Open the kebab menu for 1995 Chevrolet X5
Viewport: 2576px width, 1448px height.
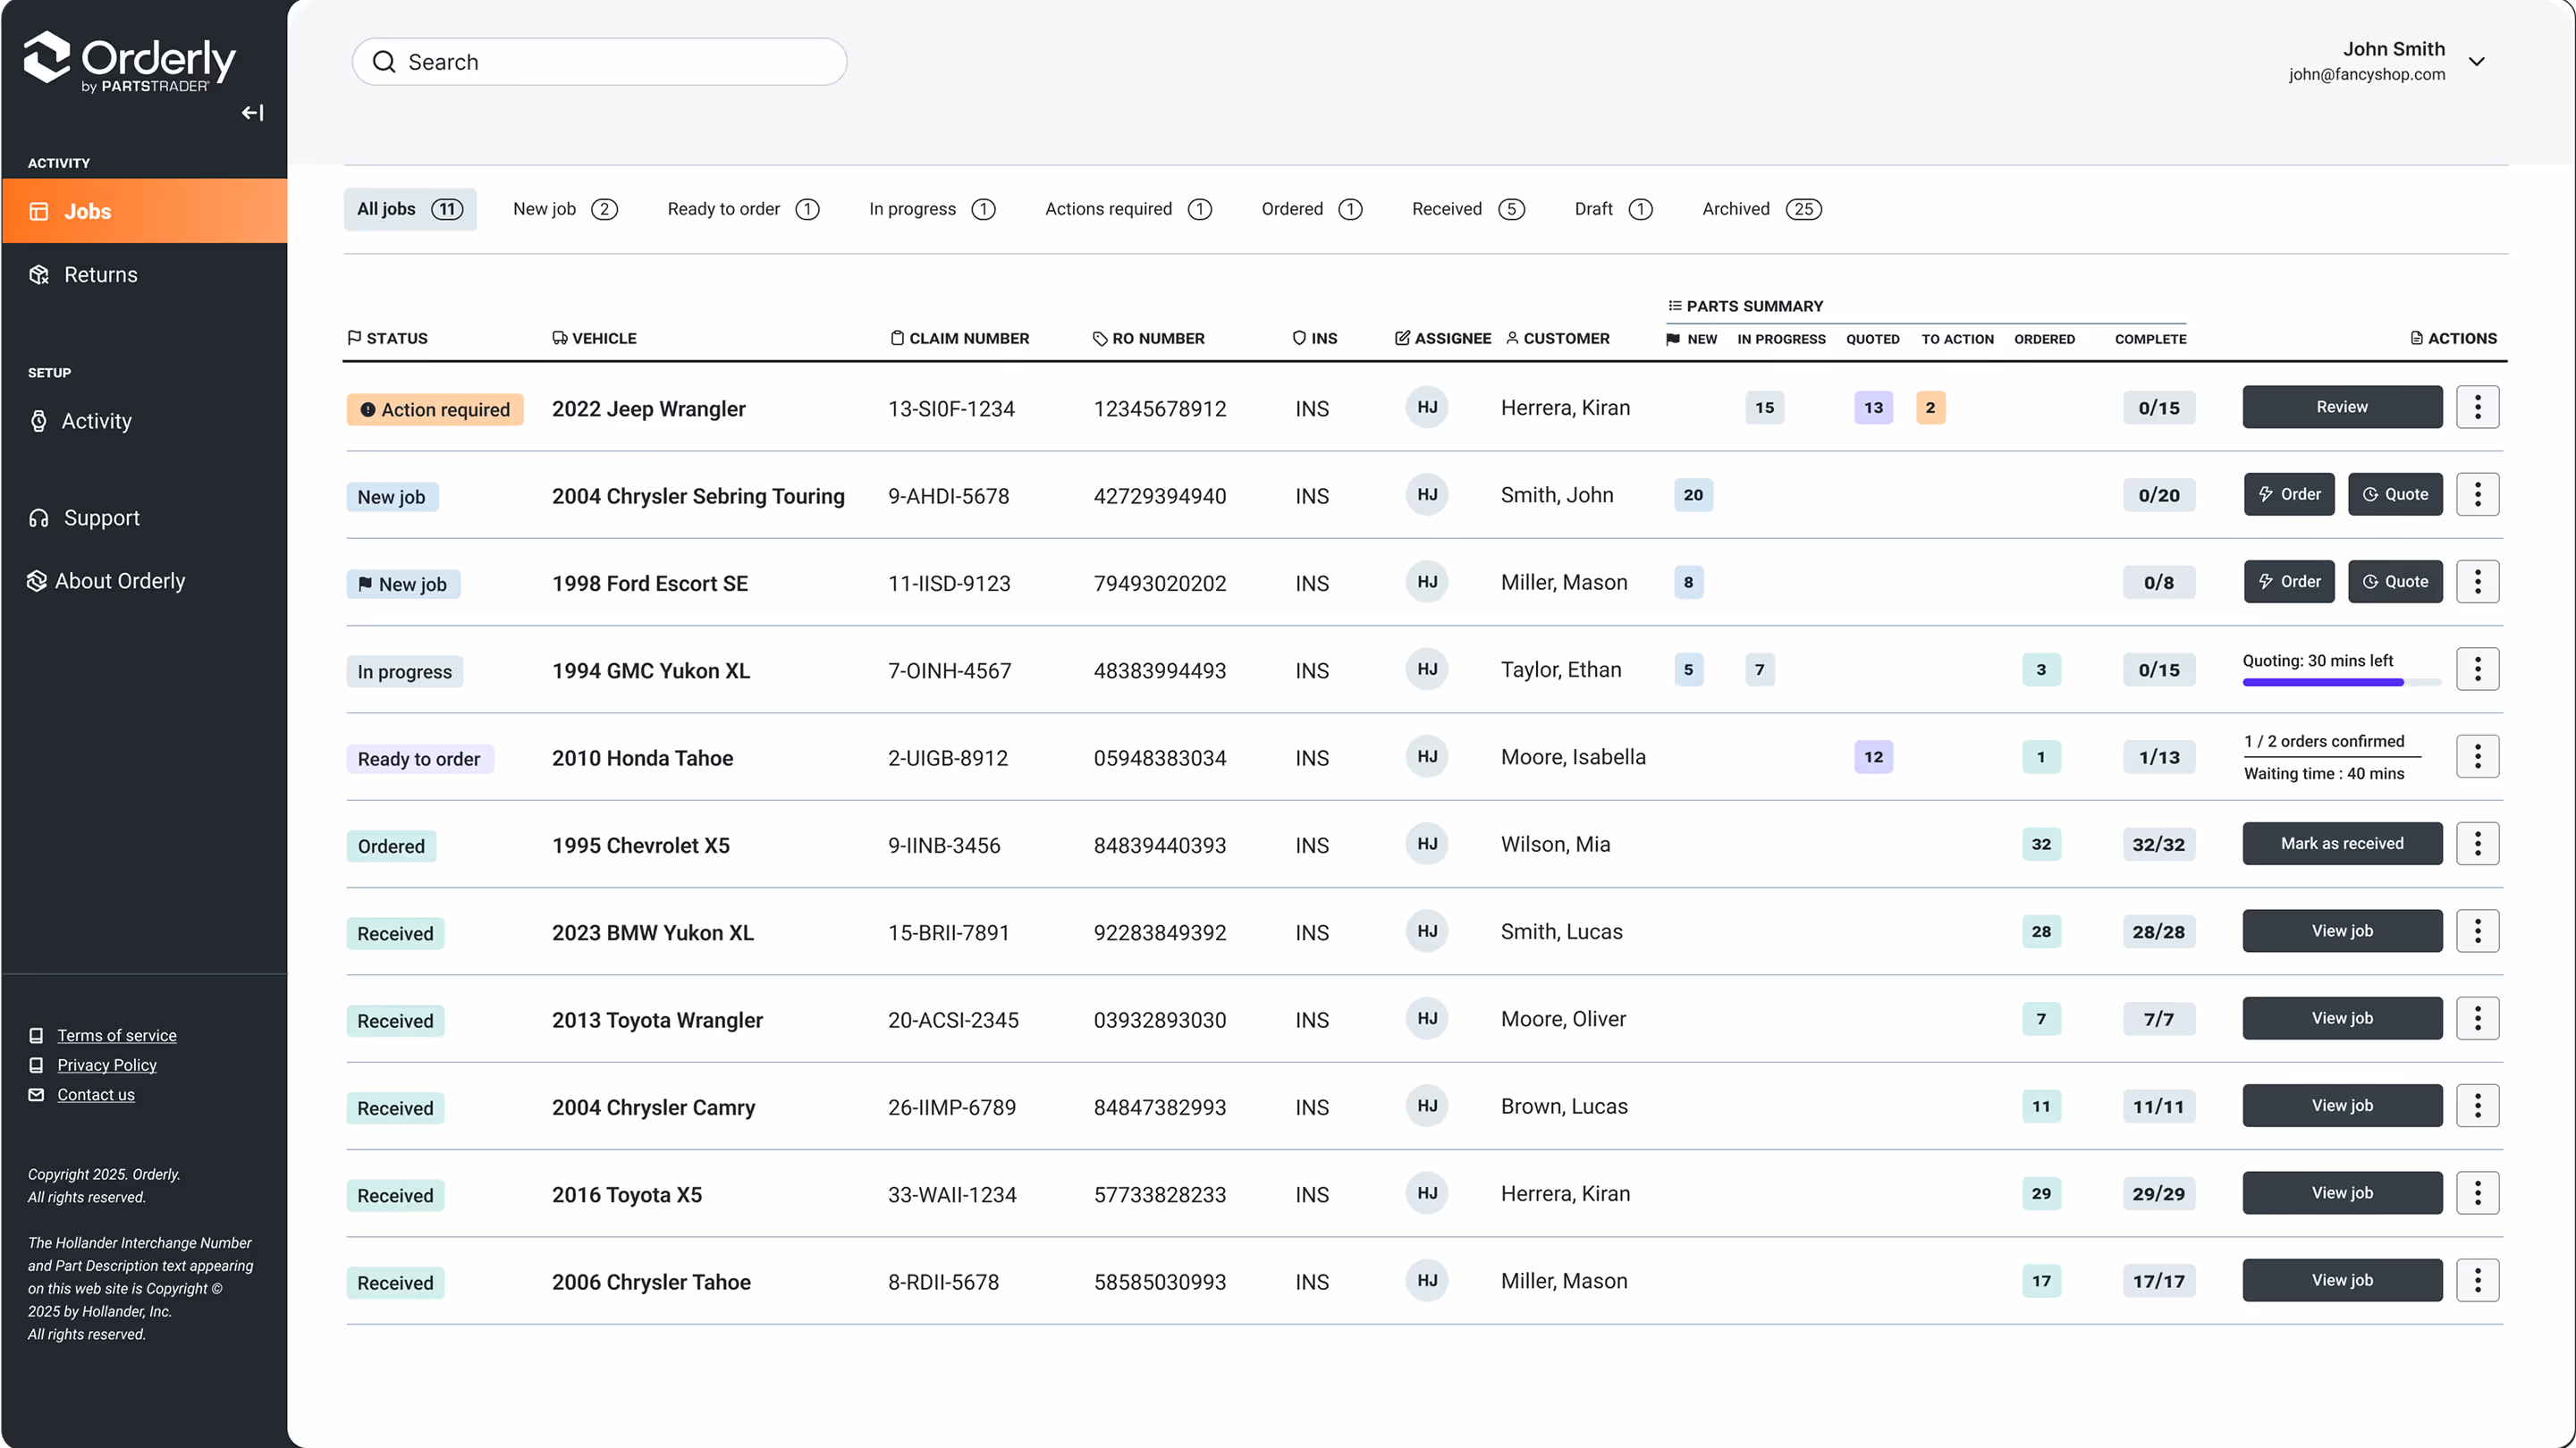coord(2477,844)
